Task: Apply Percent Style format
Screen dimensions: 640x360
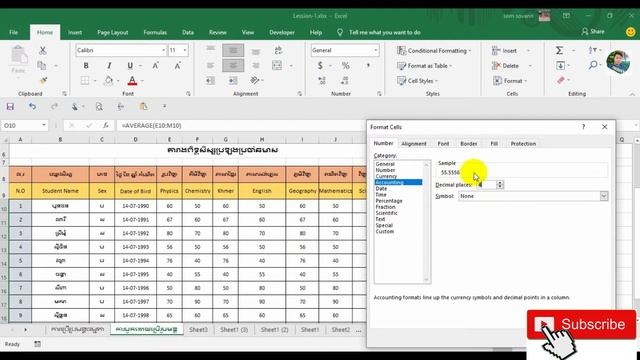Action: [345, 65]
